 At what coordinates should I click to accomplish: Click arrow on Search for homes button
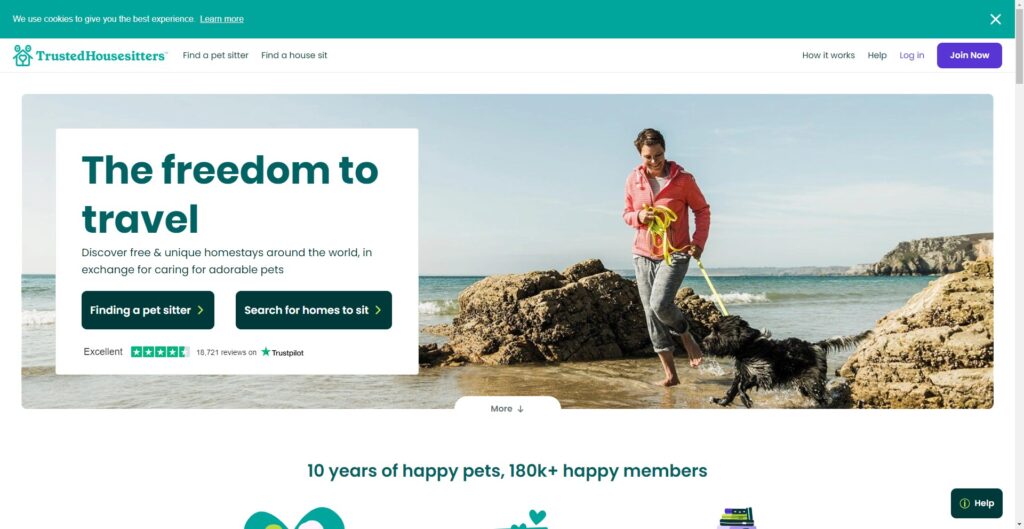[378, 310]
